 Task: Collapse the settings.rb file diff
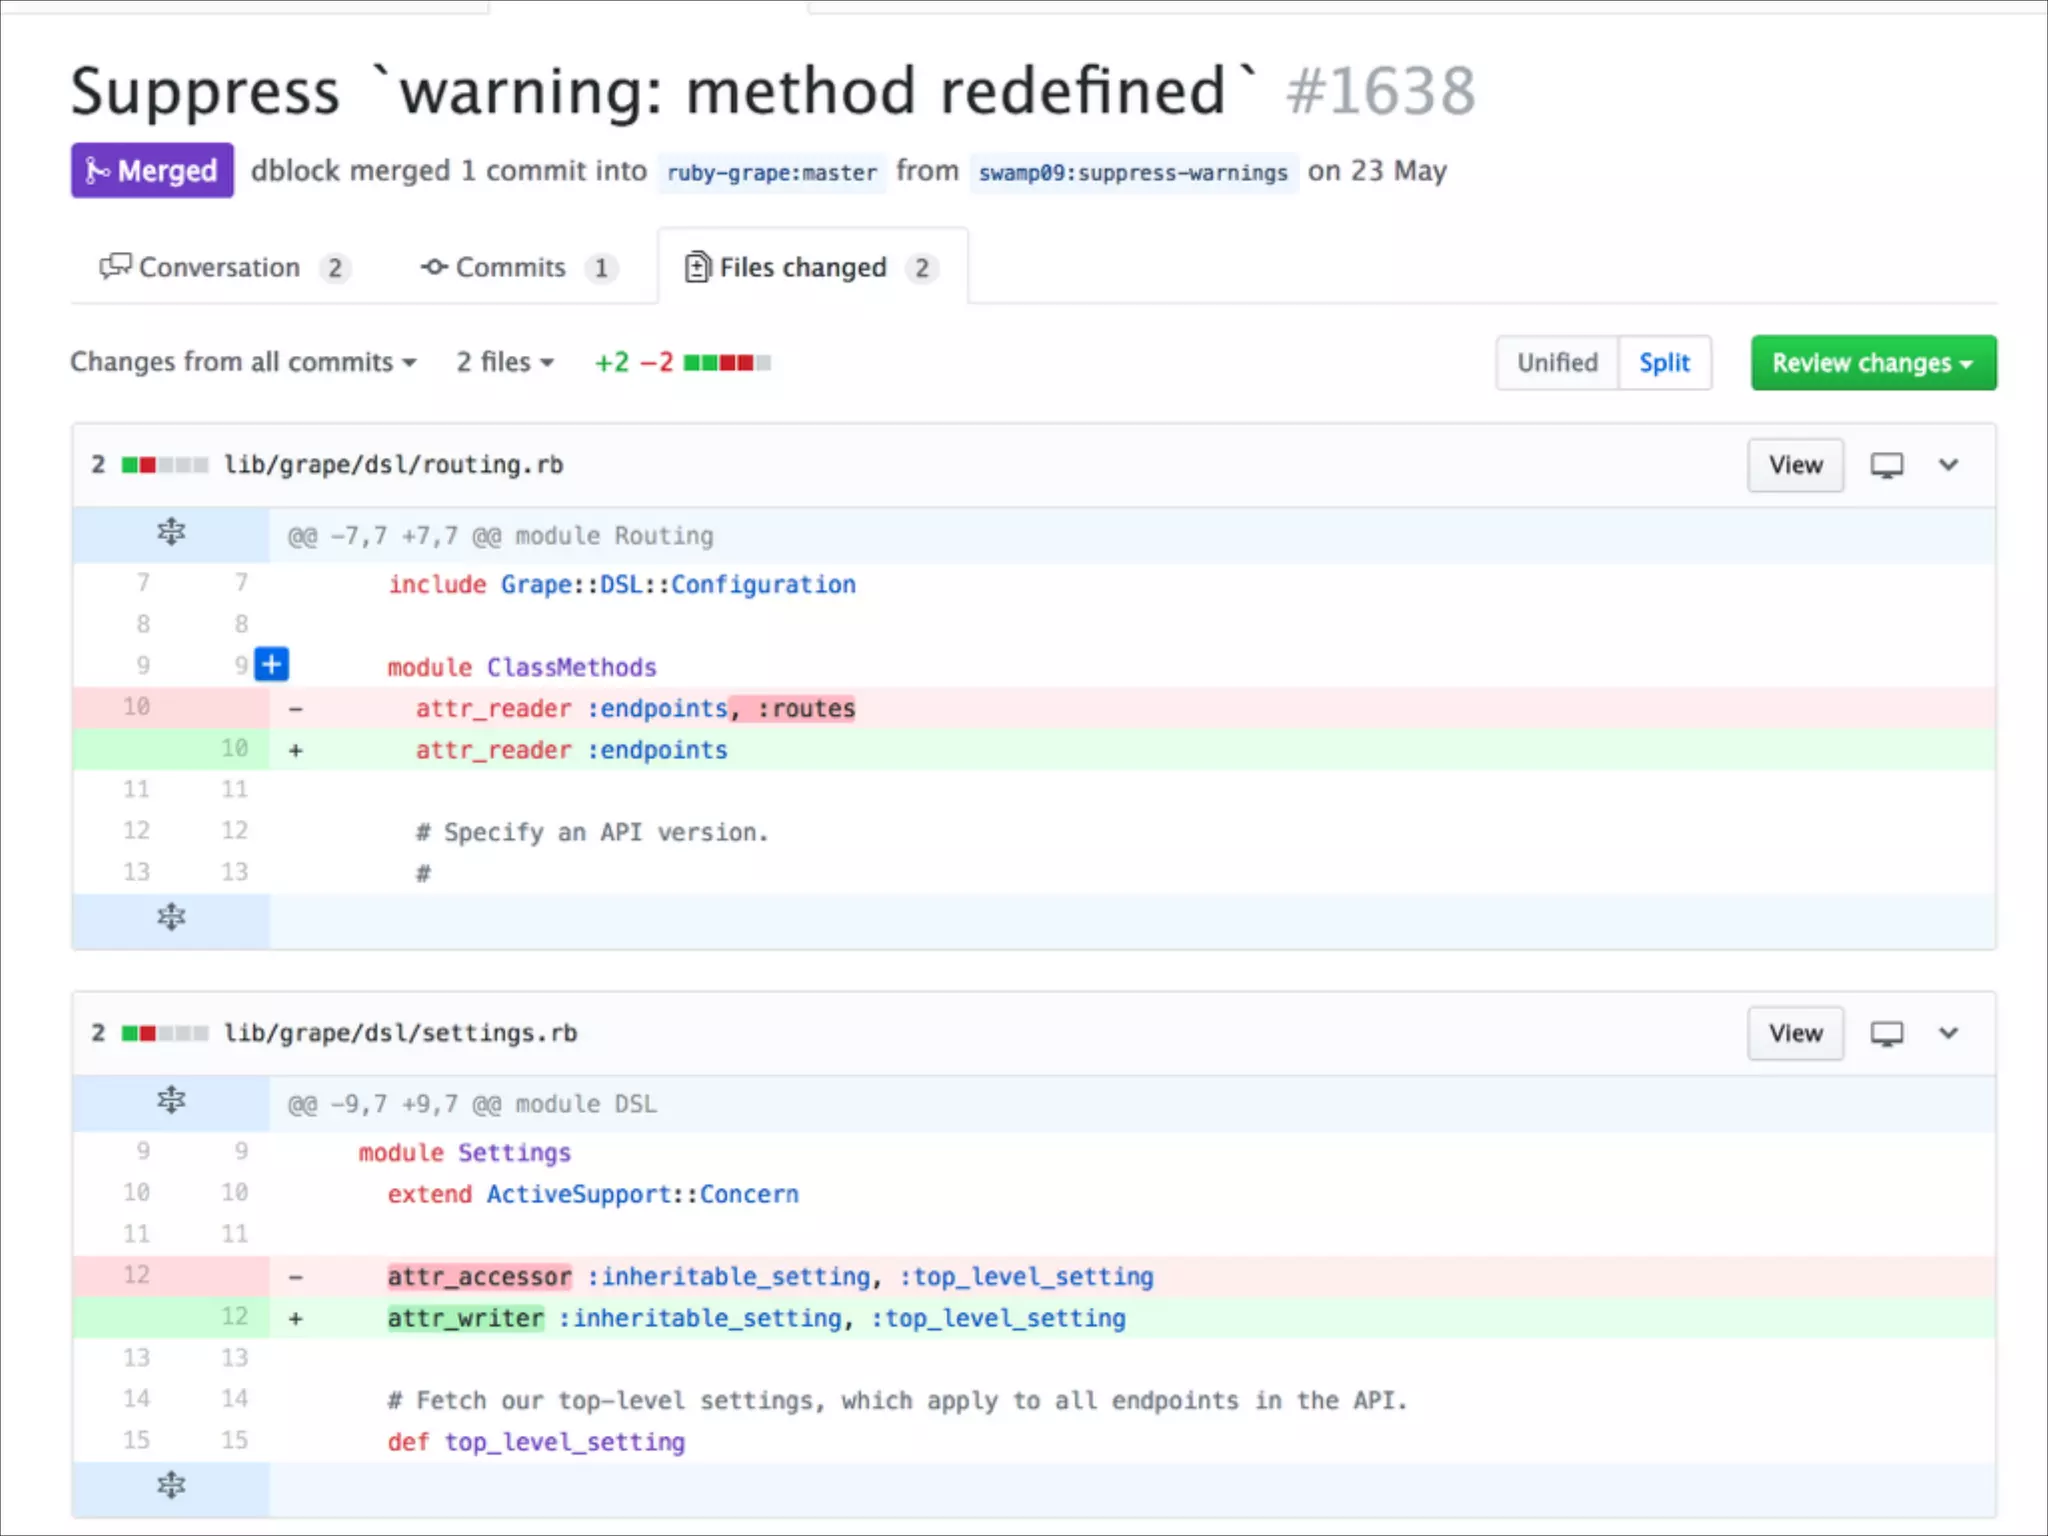(x=1948, y=1033)
